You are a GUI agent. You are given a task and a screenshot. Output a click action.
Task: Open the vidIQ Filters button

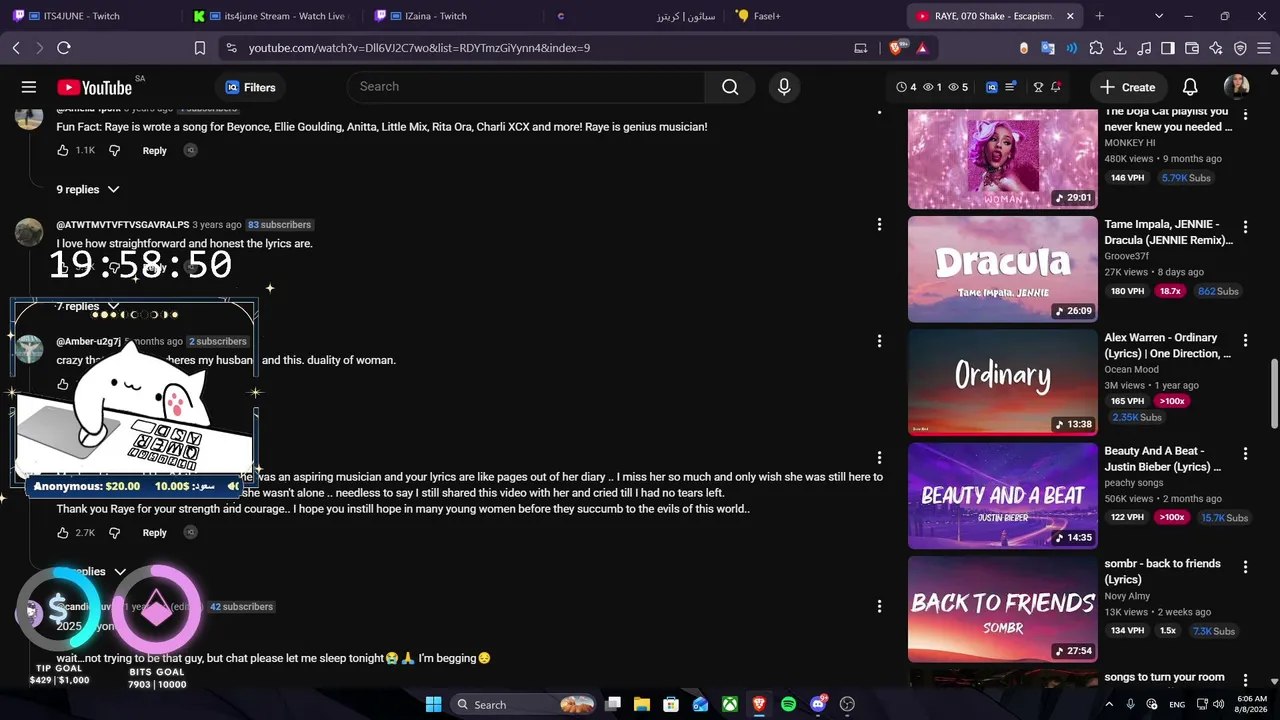click(250, 87)
